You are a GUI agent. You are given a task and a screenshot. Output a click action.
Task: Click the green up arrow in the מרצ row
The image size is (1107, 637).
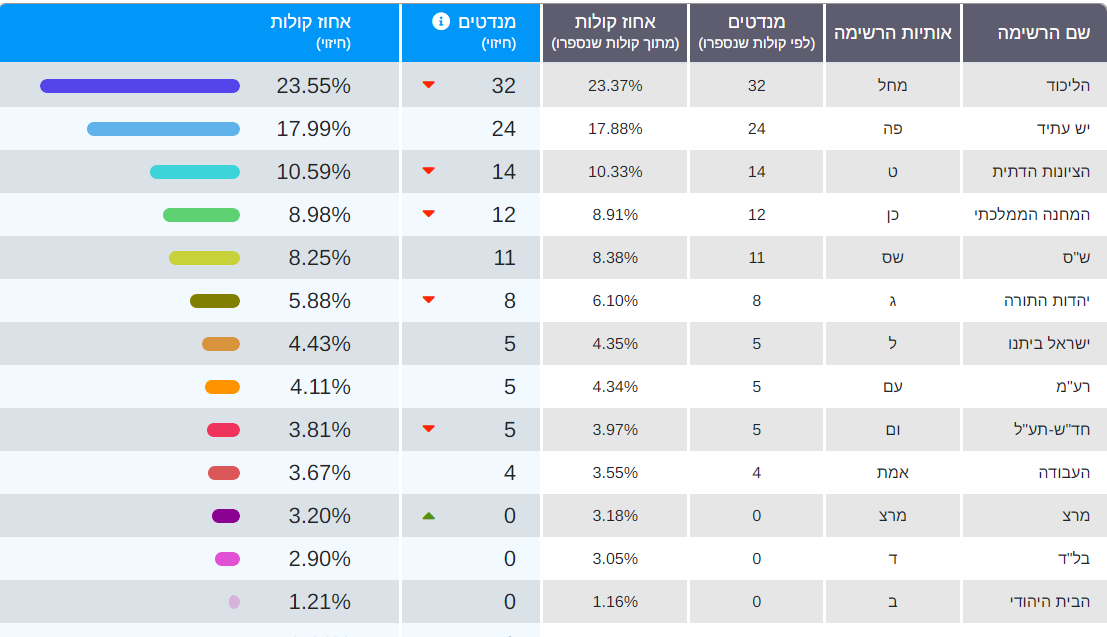click(428, 516)
